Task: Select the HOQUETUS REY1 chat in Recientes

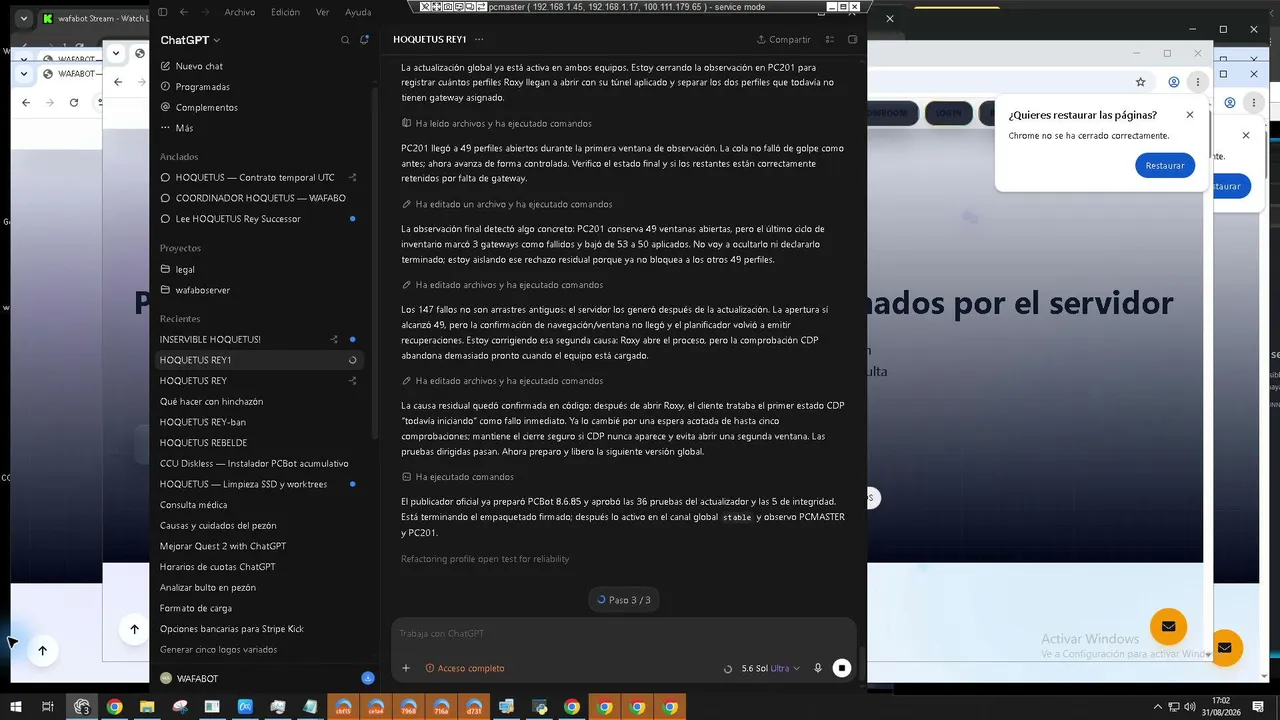Action: tap(258, 360)
